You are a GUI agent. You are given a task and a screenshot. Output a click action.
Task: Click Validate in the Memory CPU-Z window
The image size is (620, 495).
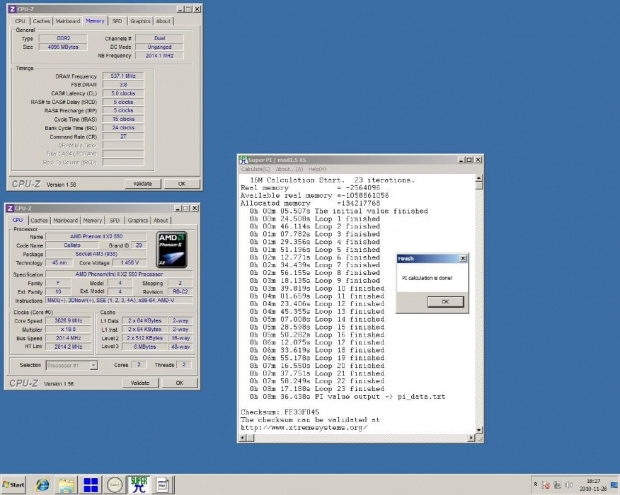click(x=143, y=184)
